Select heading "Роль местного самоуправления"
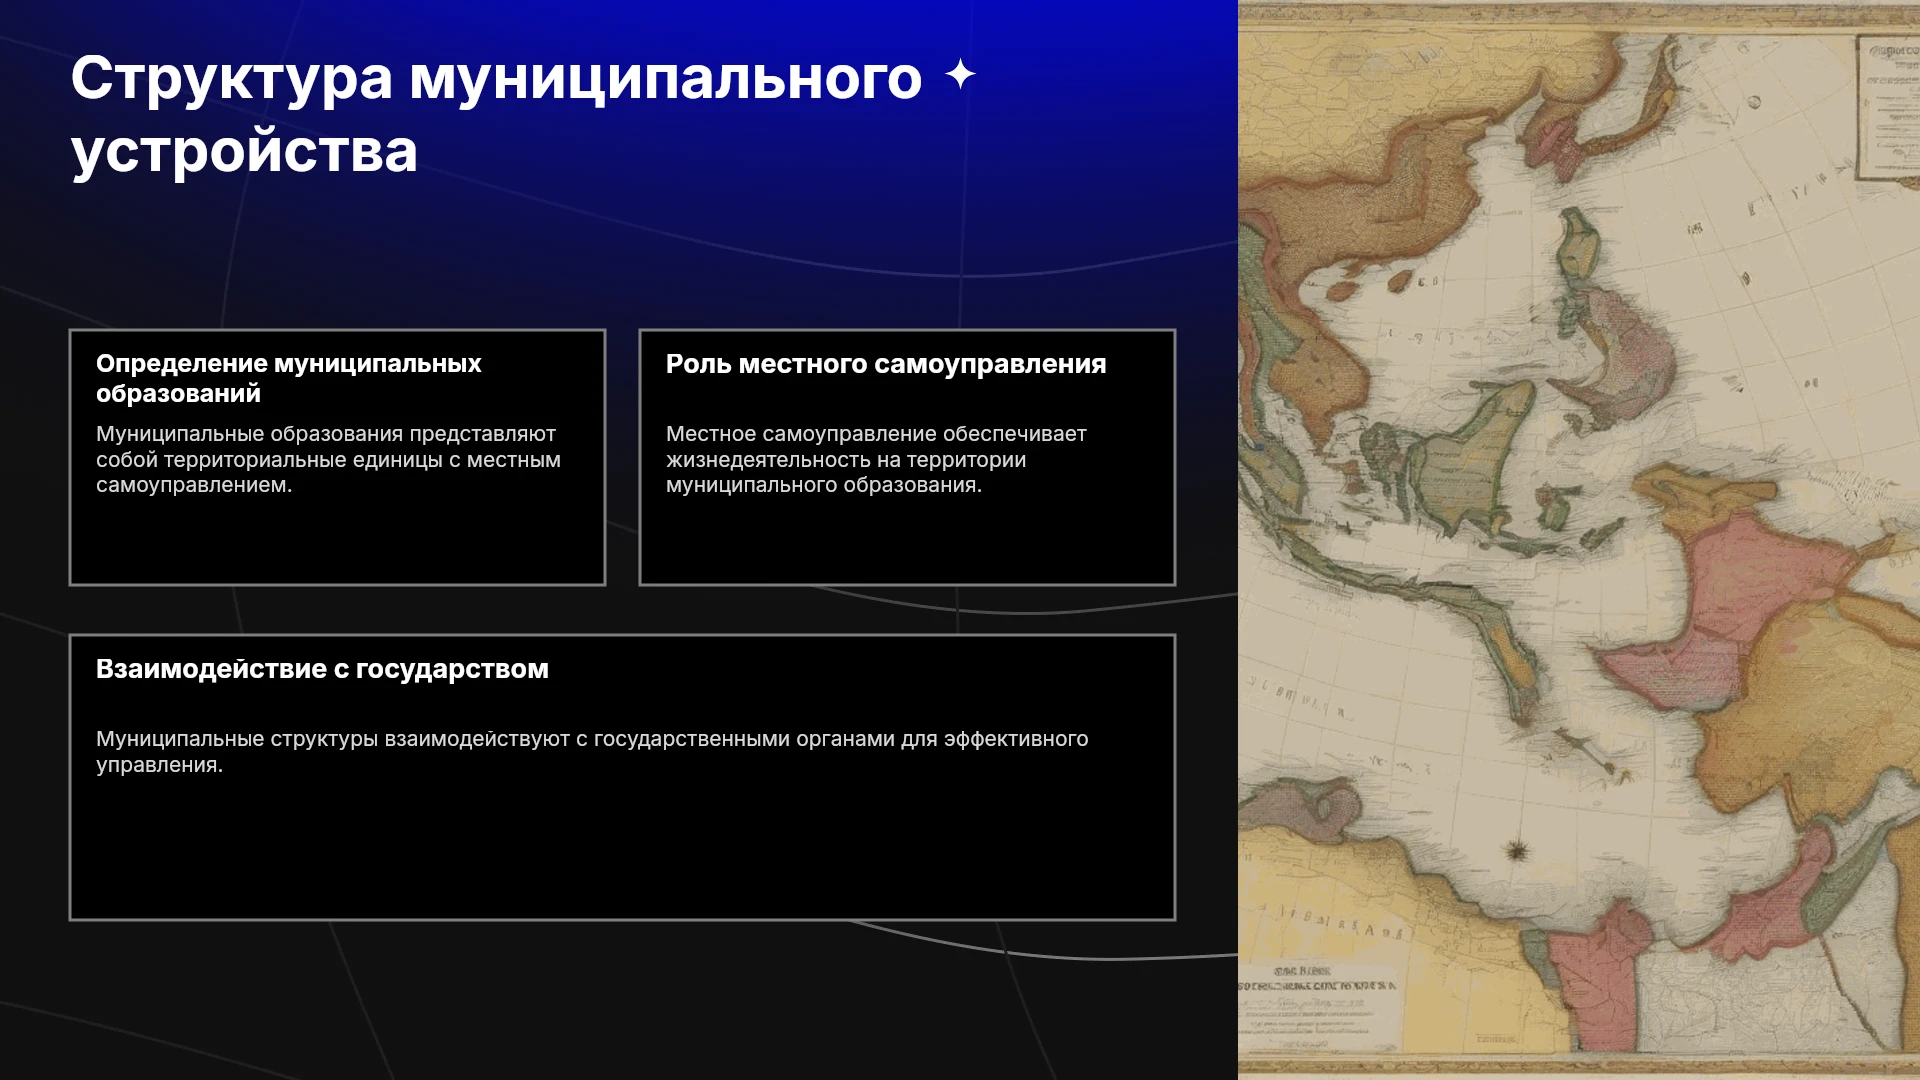Screen dimensions: 1920x1080 click(886, 364)
